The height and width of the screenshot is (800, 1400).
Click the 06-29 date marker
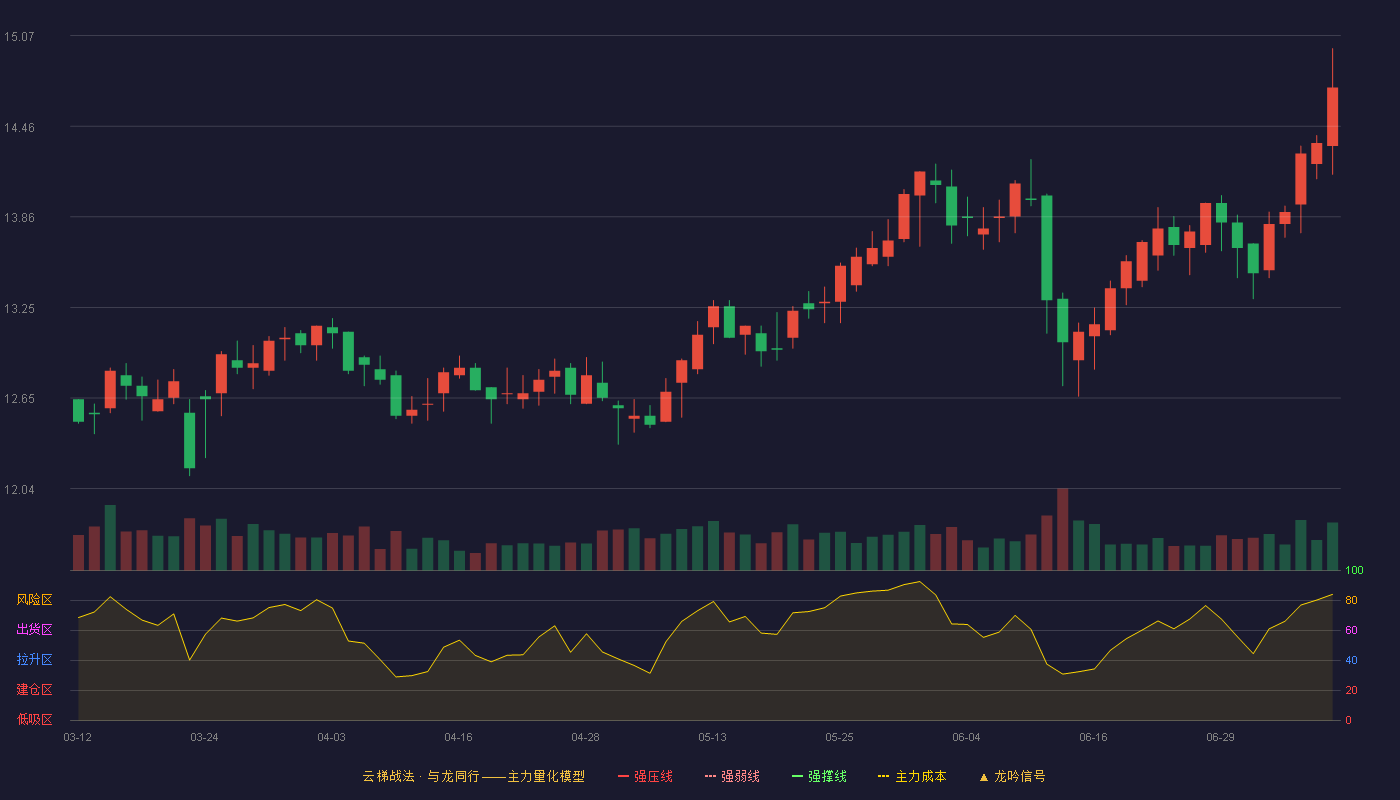pyautogui.click(x=1220, y=737)
